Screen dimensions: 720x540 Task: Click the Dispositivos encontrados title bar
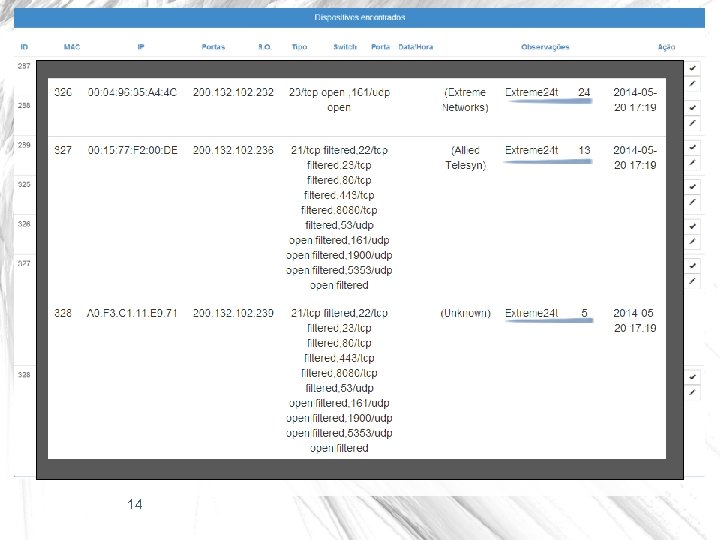(x=359, y=17)
